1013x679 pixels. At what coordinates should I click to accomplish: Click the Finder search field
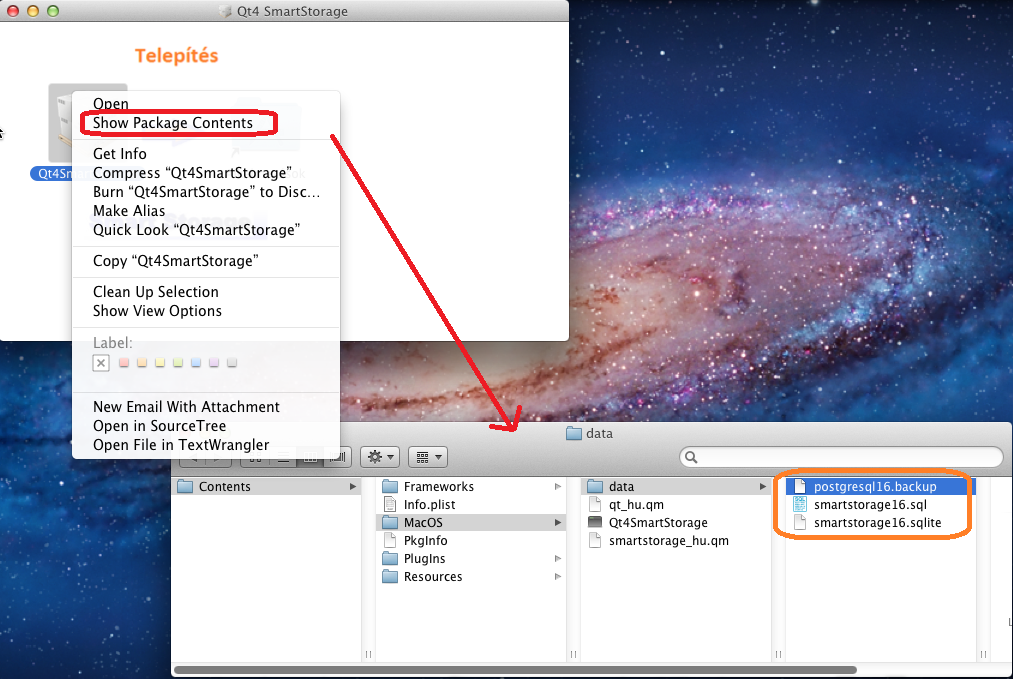click(841, 457)
